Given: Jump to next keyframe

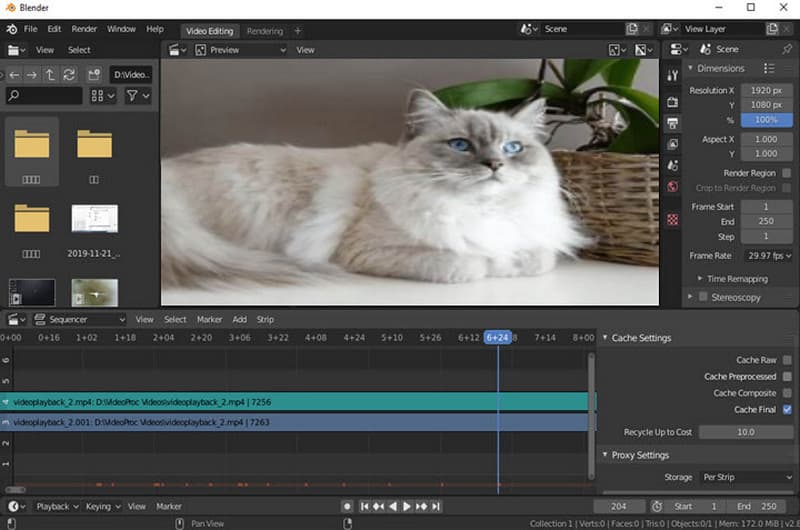Looking at the screenshot, I should [421, 507].
